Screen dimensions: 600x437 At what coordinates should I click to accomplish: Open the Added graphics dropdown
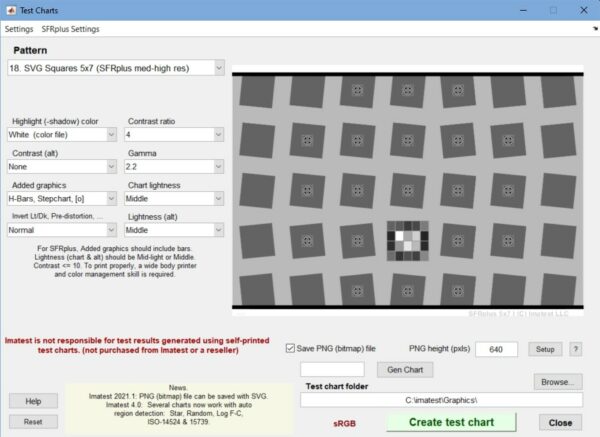[63, 198]
